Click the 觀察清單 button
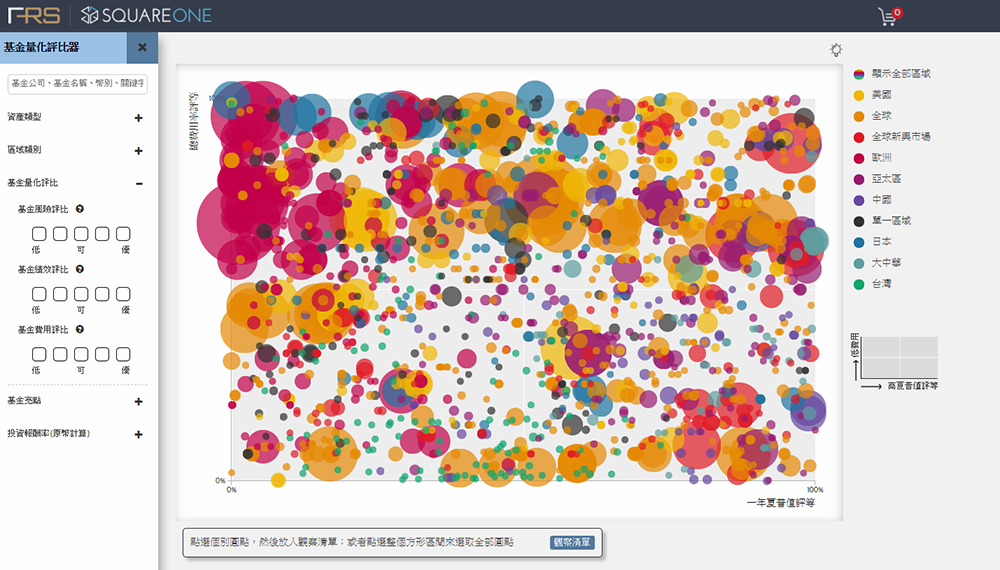The image size is (1000, 570). coord(572,543)
